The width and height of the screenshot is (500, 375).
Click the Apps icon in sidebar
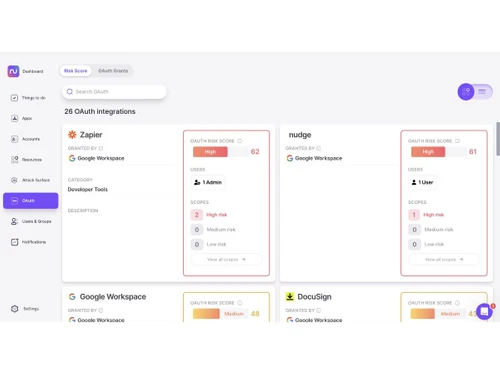[x=14, y=118]
